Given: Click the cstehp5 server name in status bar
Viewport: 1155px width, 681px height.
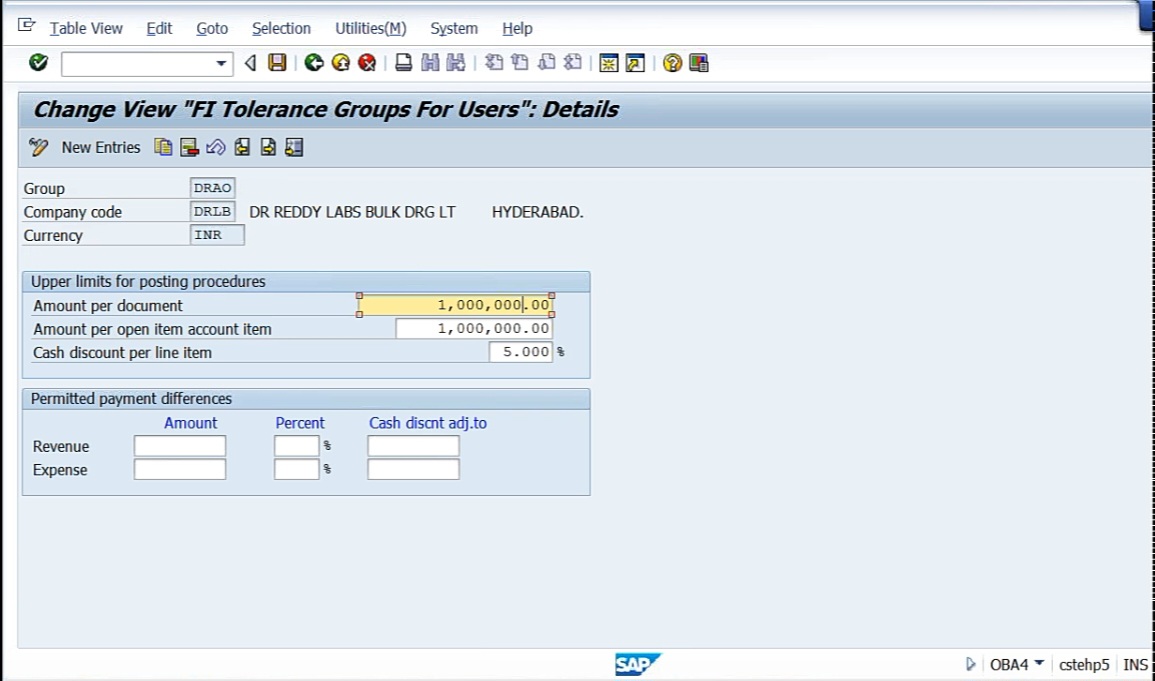Looking at the screenshot, I should point(1084,665).
